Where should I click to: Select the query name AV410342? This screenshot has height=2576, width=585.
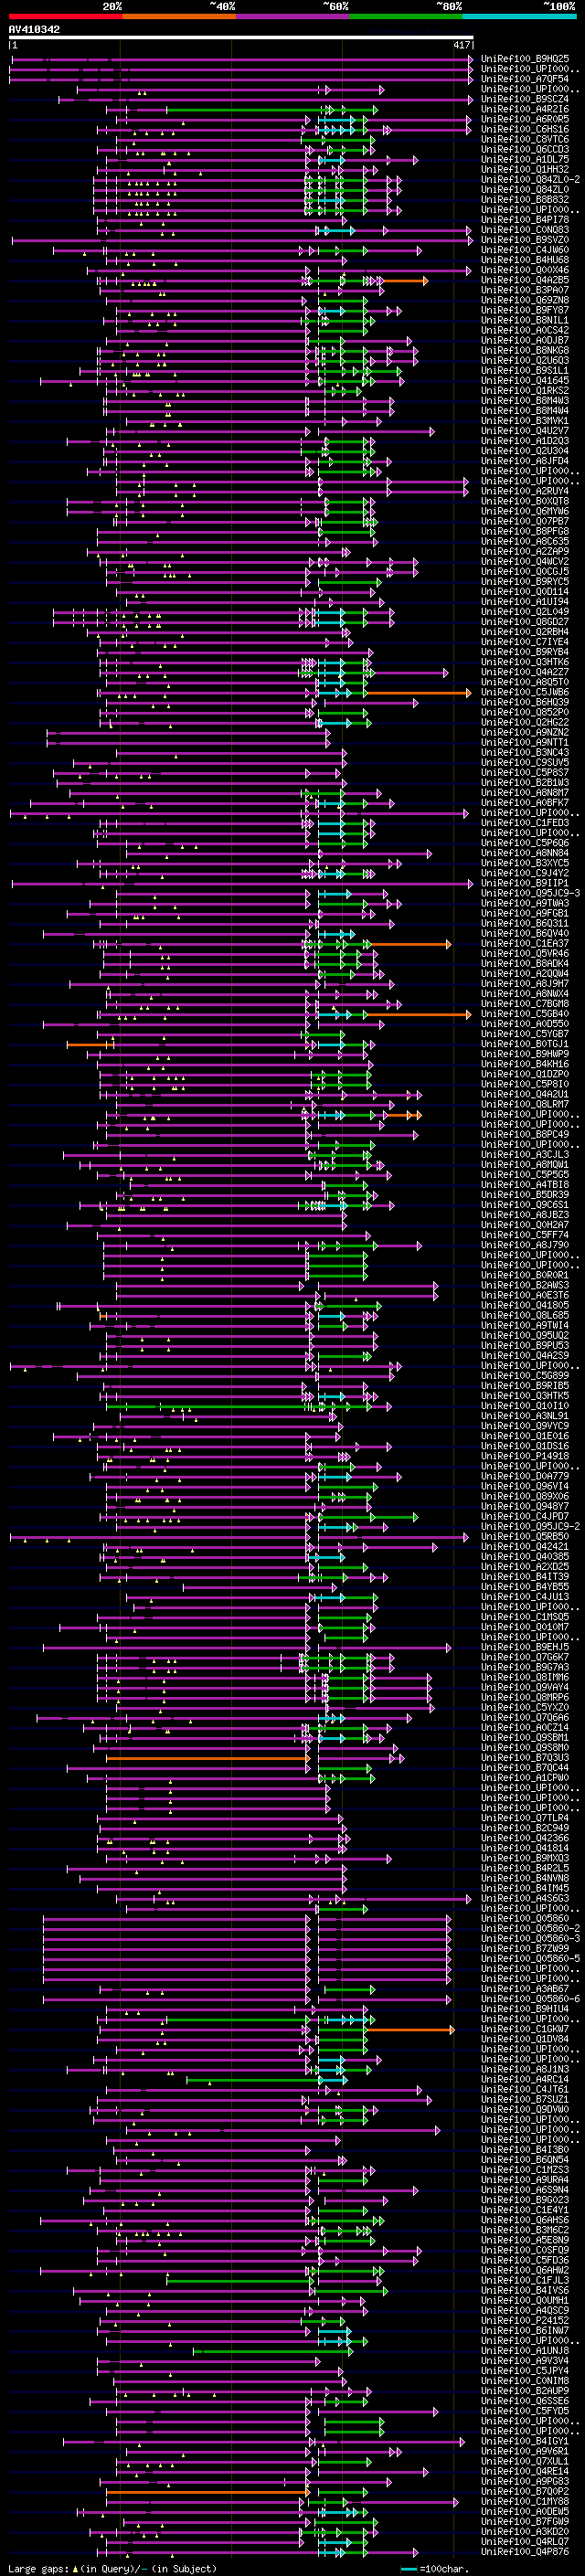point(34,29)
